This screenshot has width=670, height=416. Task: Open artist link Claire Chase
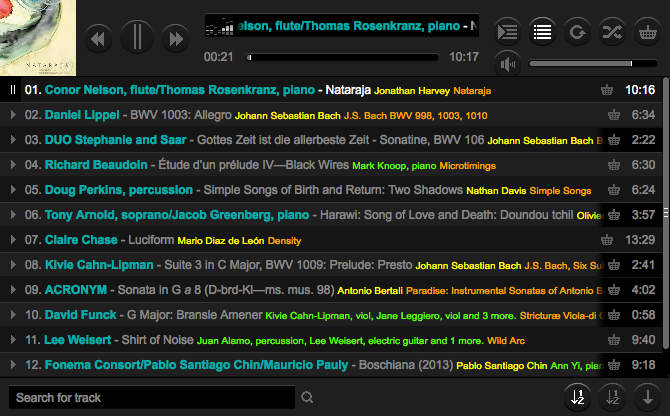pos(81,240)
